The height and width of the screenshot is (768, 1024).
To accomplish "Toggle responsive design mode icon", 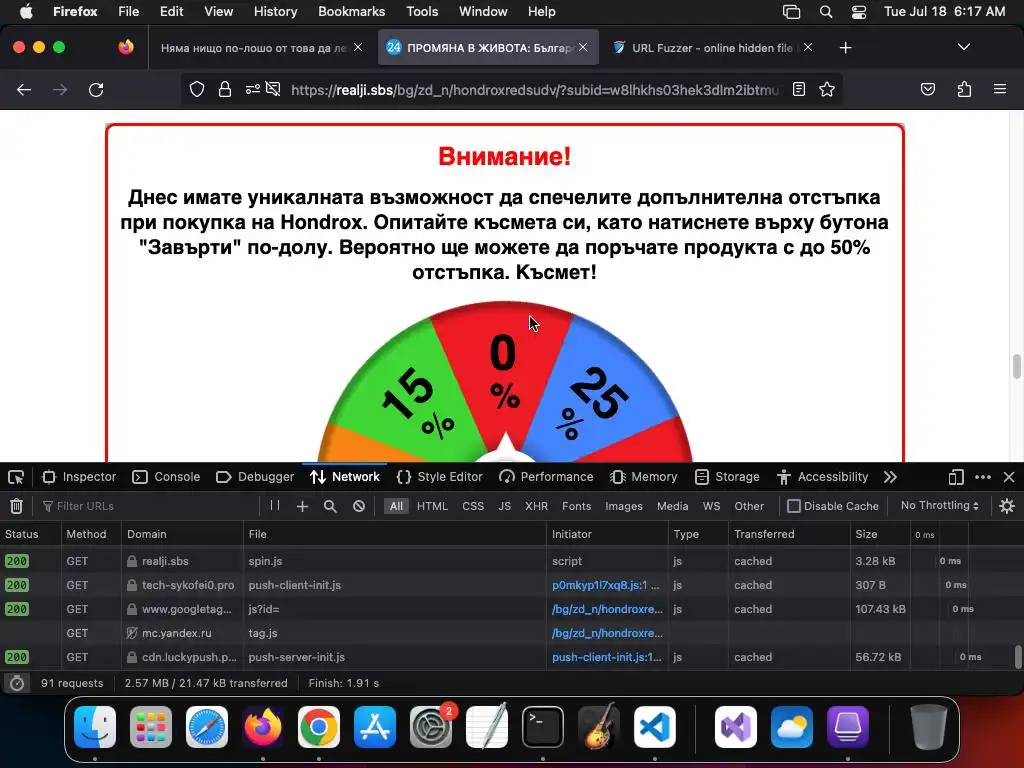I will 956,477.
